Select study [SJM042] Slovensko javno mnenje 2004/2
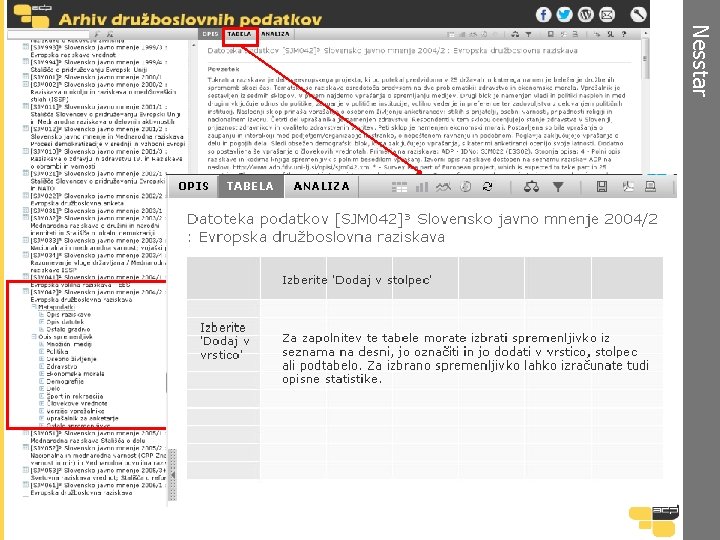Screen dimensions: 720x540 tap(96, 296)
